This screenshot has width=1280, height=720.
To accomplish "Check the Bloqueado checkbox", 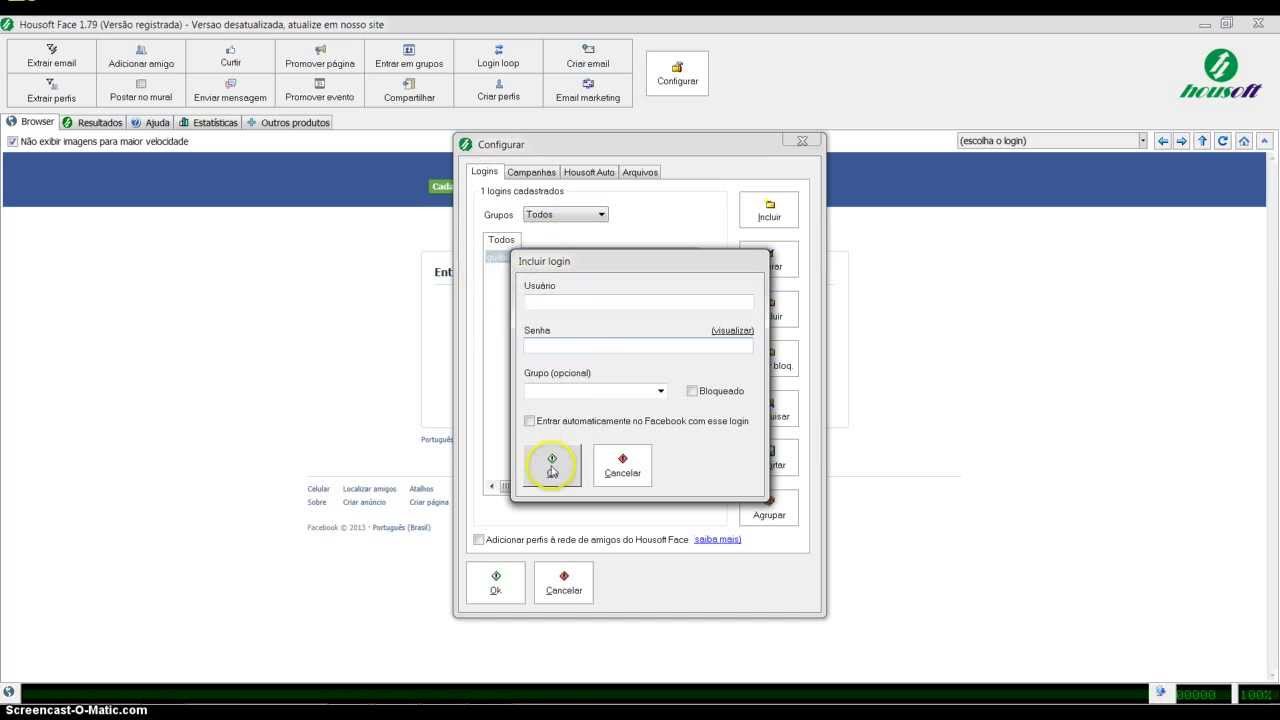I will click(x=692, y=391).
